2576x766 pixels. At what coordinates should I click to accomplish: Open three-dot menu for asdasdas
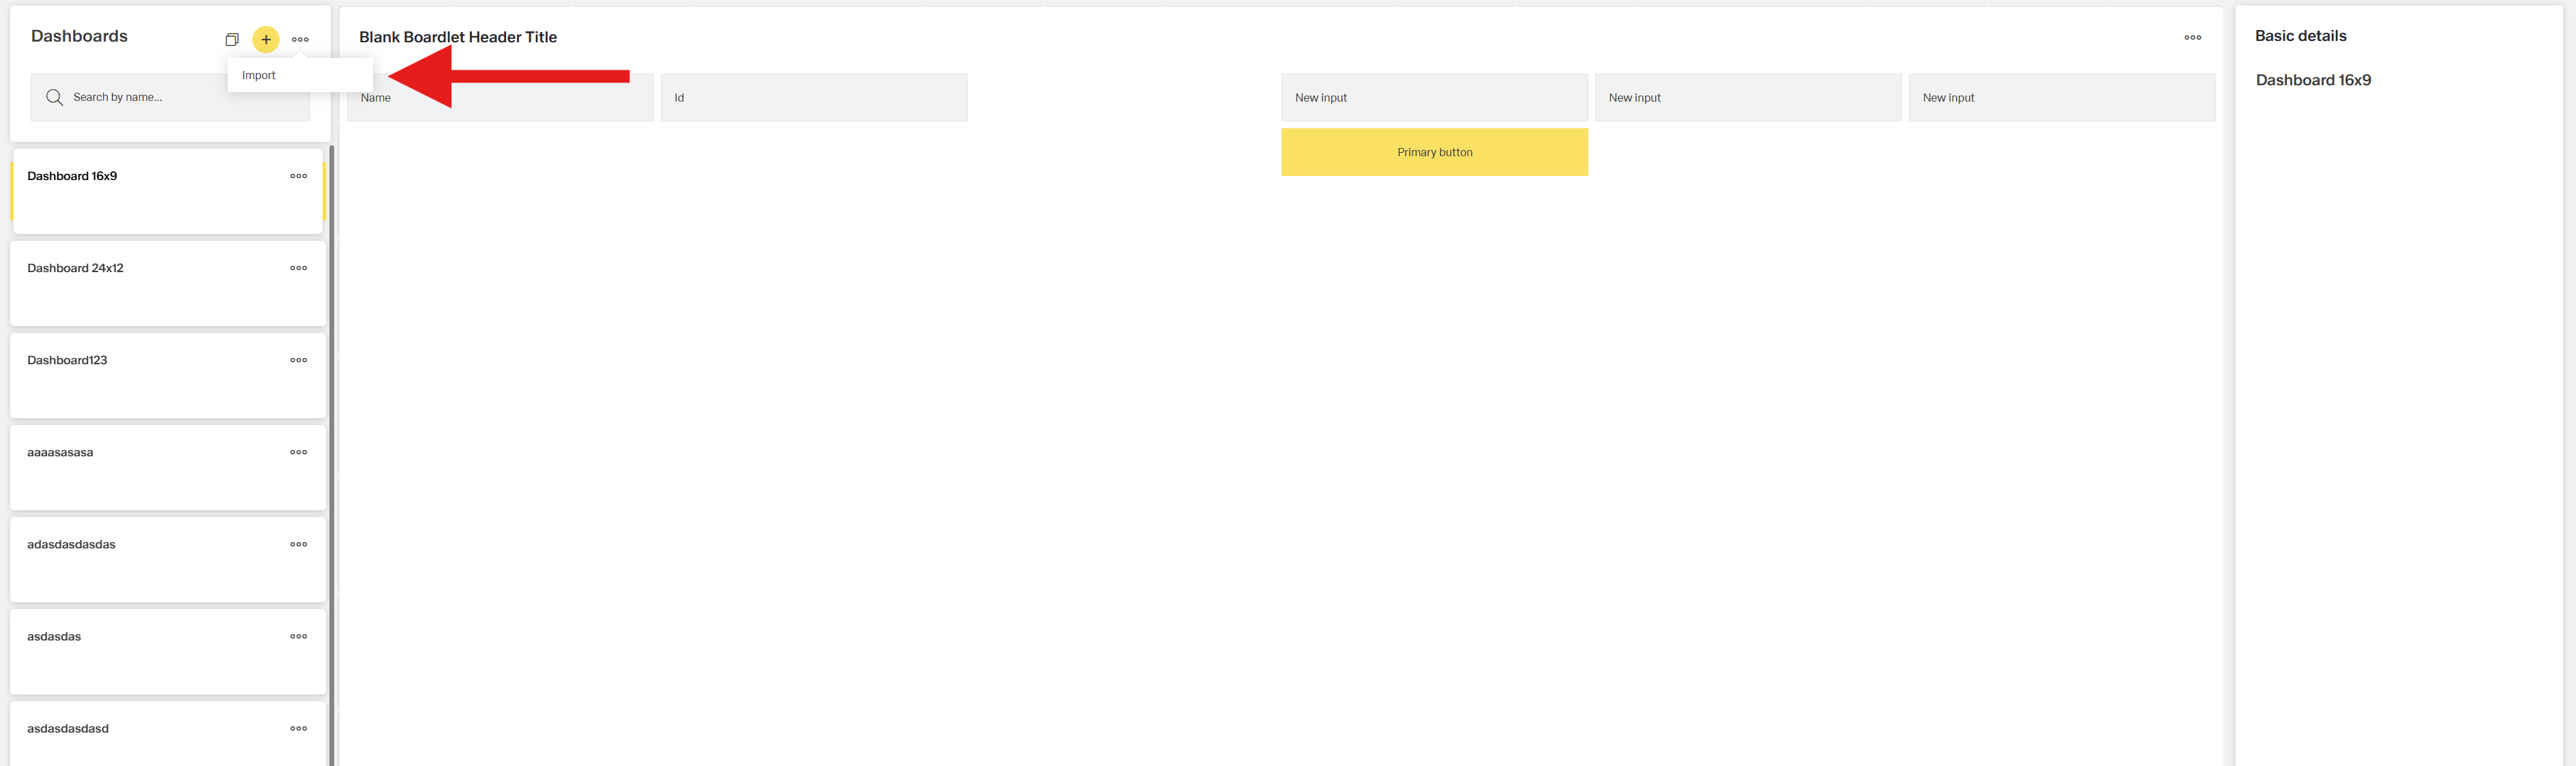(298, 636)
